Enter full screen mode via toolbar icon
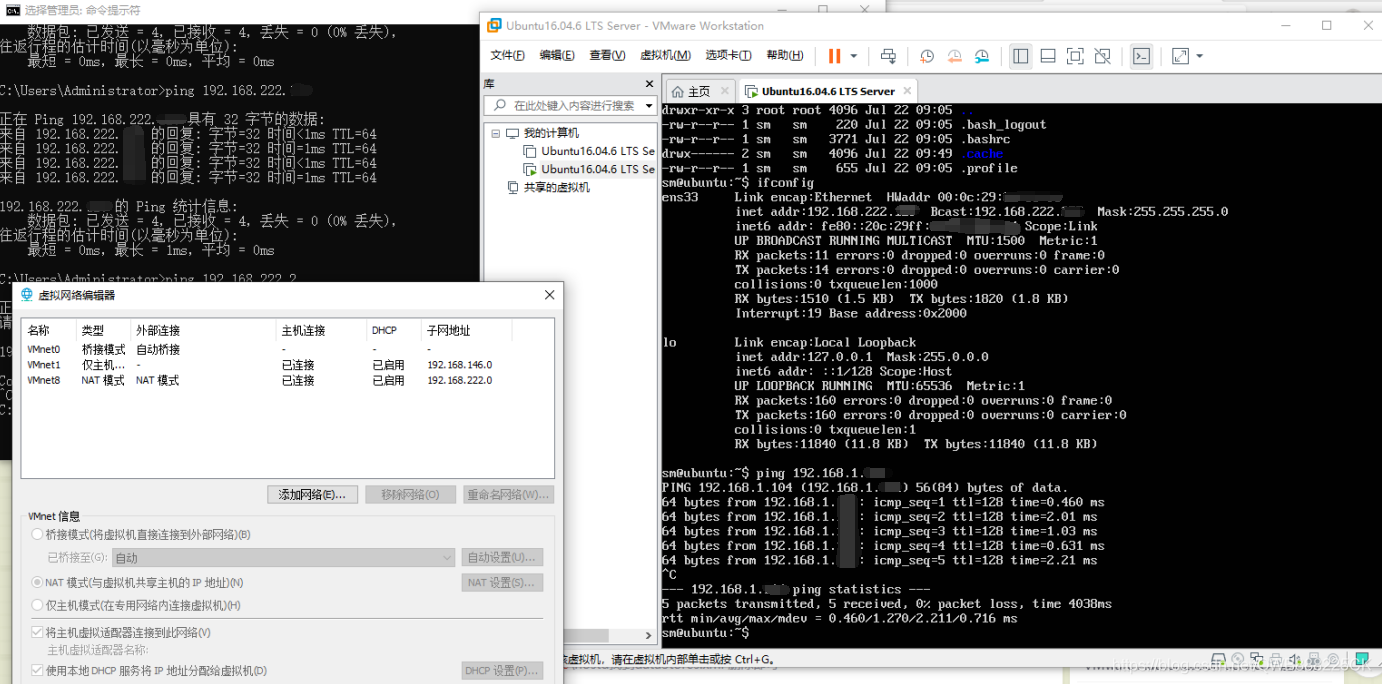 1075,56
